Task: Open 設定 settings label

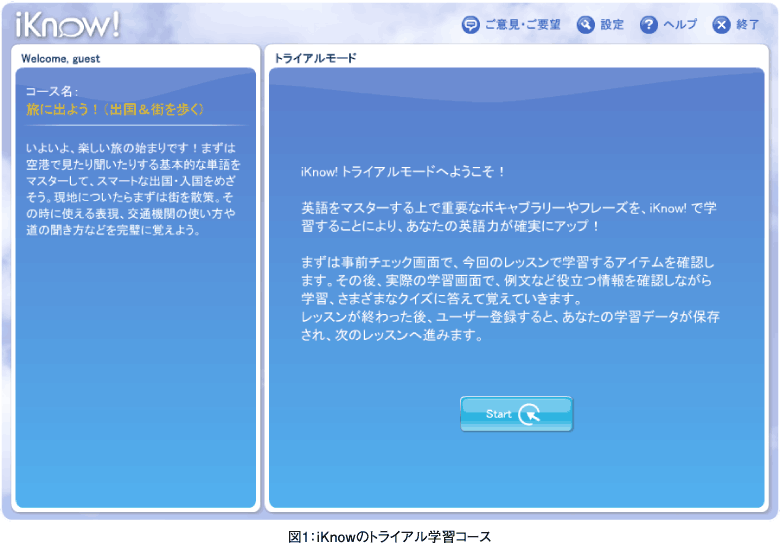Action: point(612,24)
